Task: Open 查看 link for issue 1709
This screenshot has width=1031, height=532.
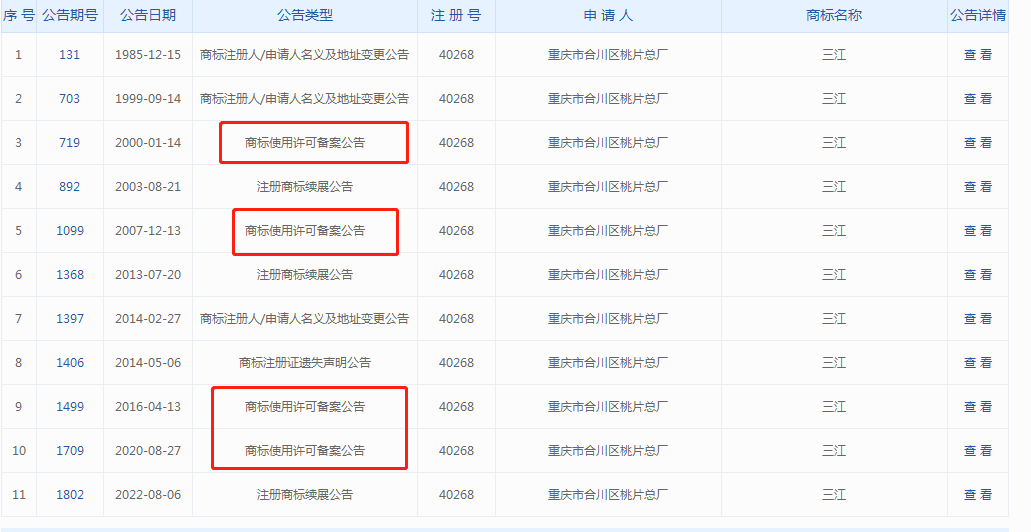Action: point(978,450)
